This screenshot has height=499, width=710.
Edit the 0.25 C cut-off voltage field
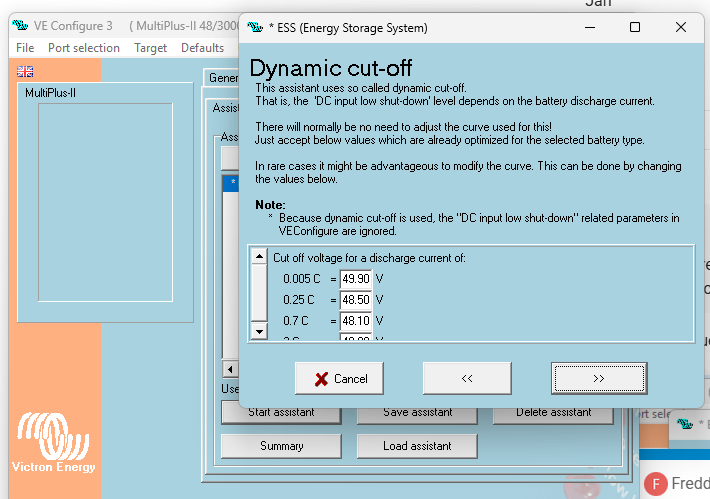coord(356,300)
